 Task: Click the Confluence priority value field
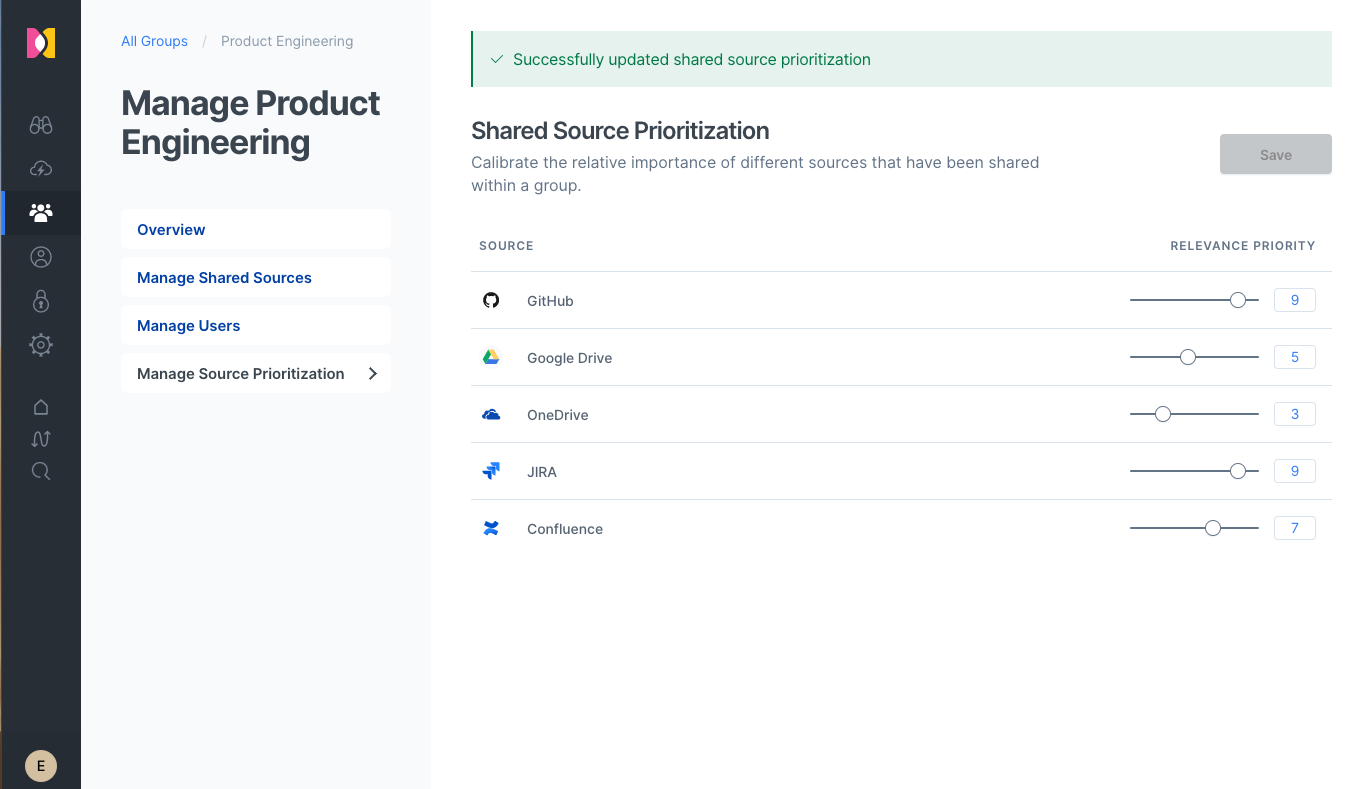pyautogui.click(x=1295, y=528)
